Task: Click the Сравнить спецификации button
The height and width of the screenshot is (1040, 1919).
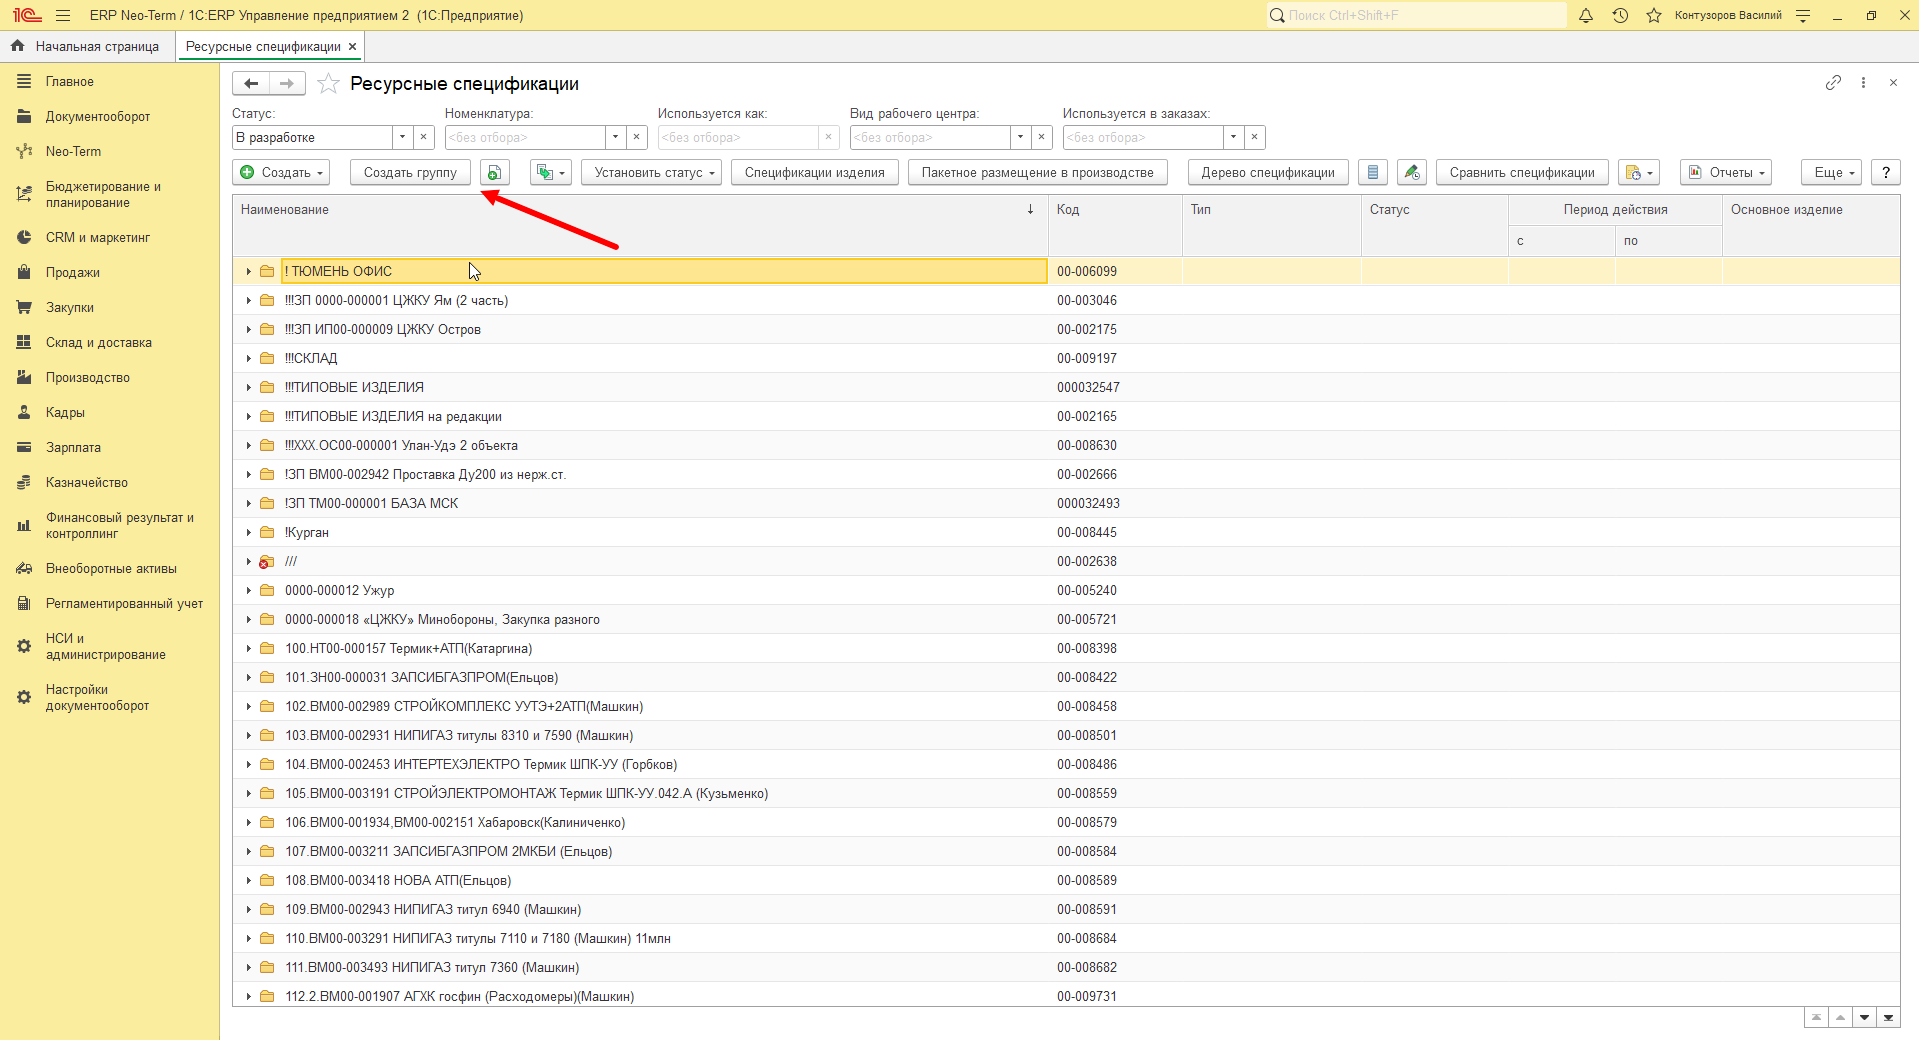Action: coord(1522,172)
